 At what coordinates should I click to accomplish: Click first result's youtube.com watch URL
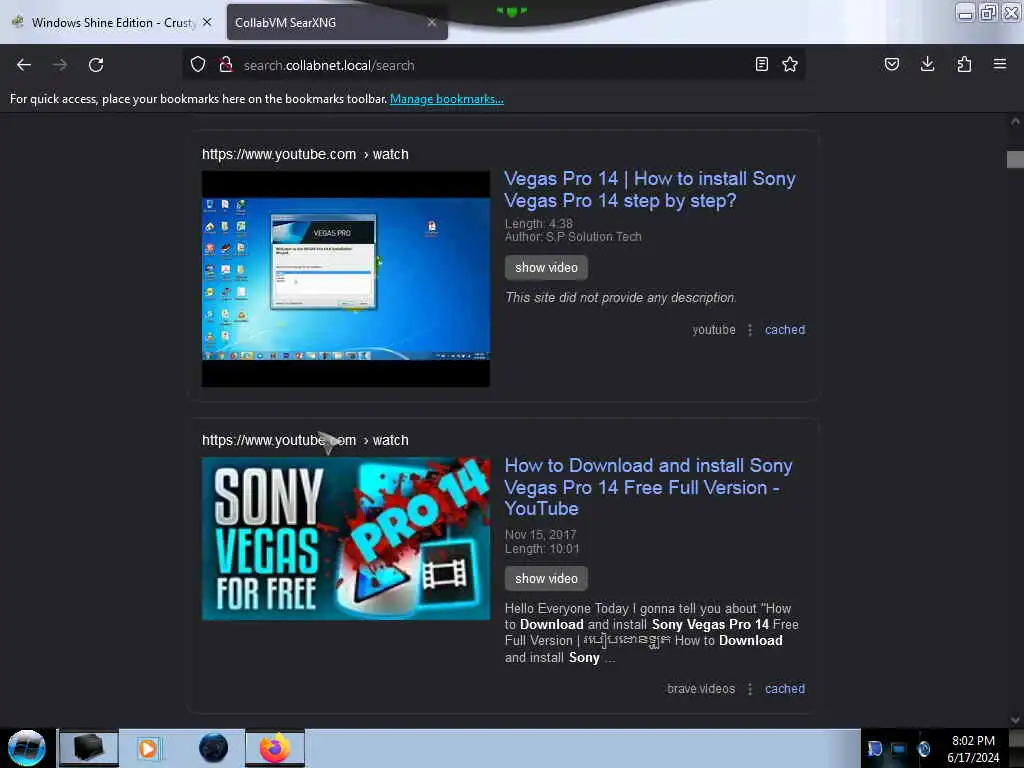[x=305, y=154]
